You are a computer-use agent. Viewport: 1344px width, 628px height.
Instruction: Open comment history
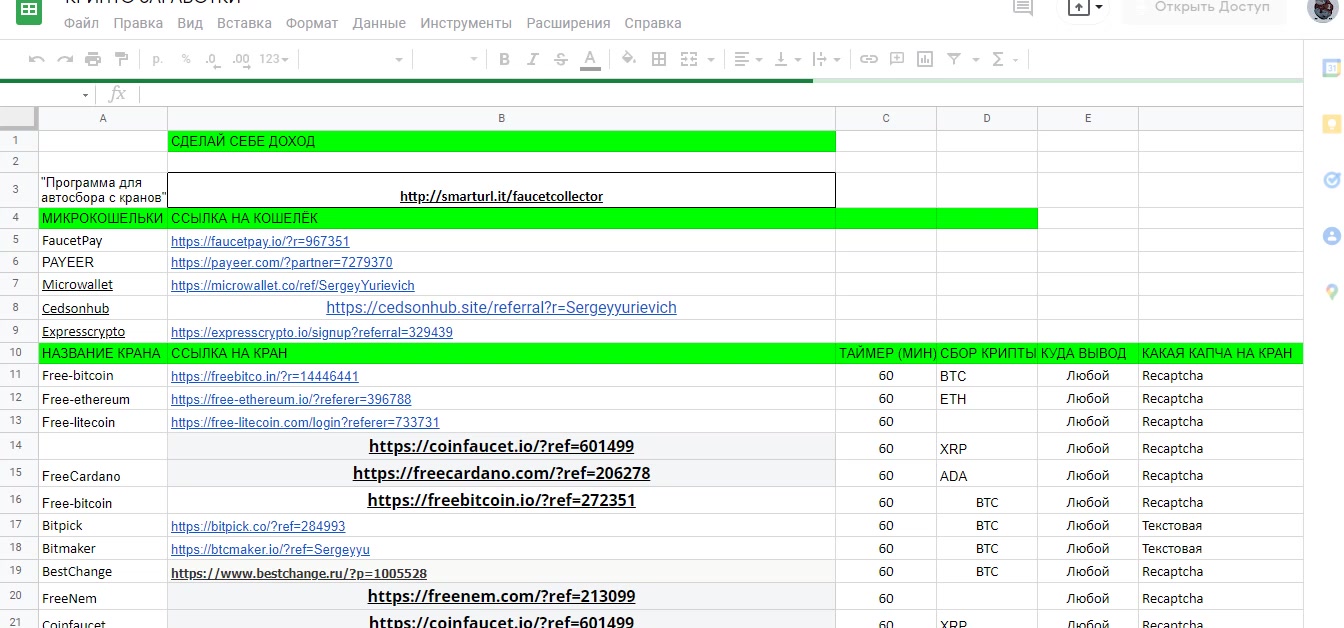[x=1023, y=8]
